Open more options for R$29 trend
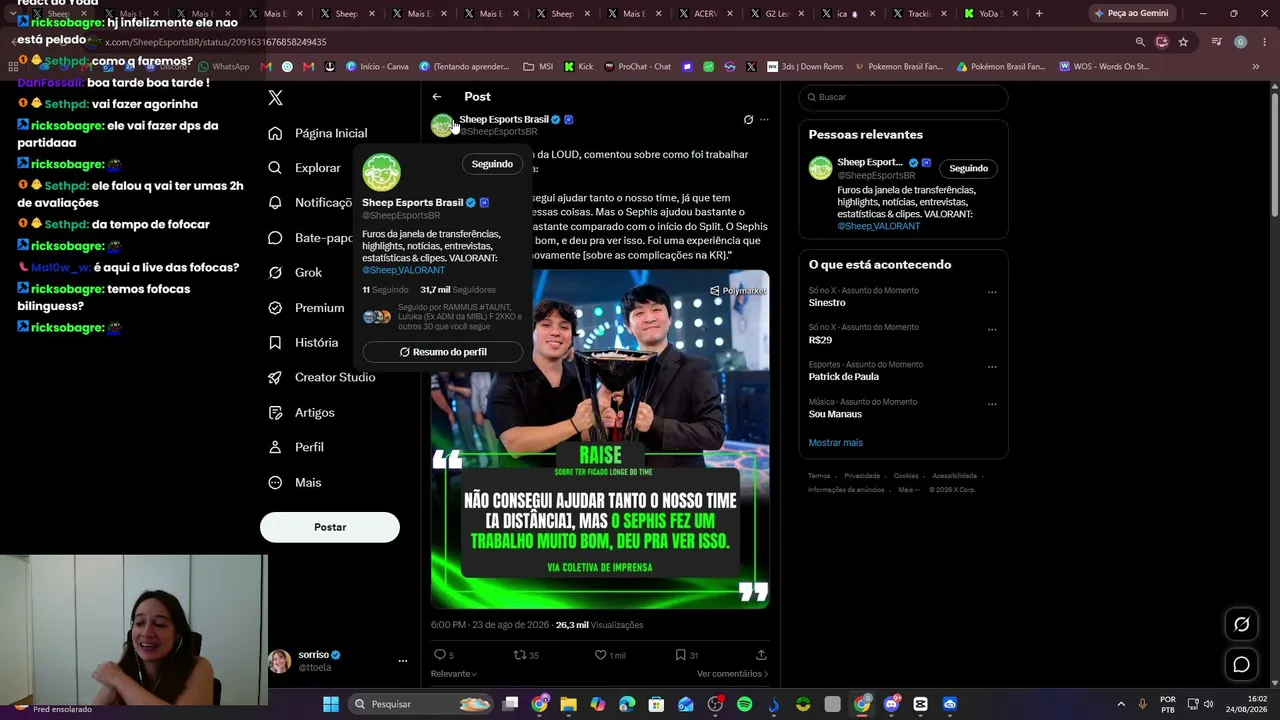Image resolution: width=1280 pixels, height=720 pixels. [x=992, y=329]
